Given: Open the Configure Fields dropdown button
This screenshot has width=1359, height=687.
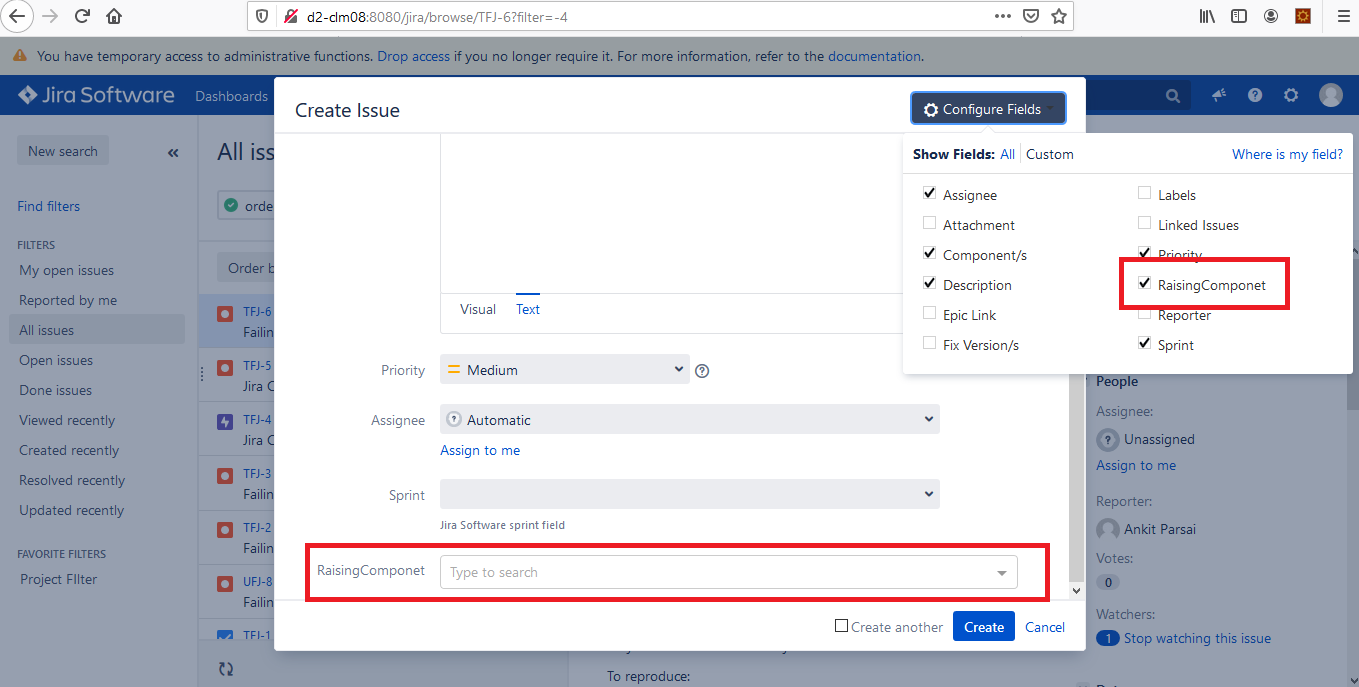Looking at the screenshot, I should [988, 109].
